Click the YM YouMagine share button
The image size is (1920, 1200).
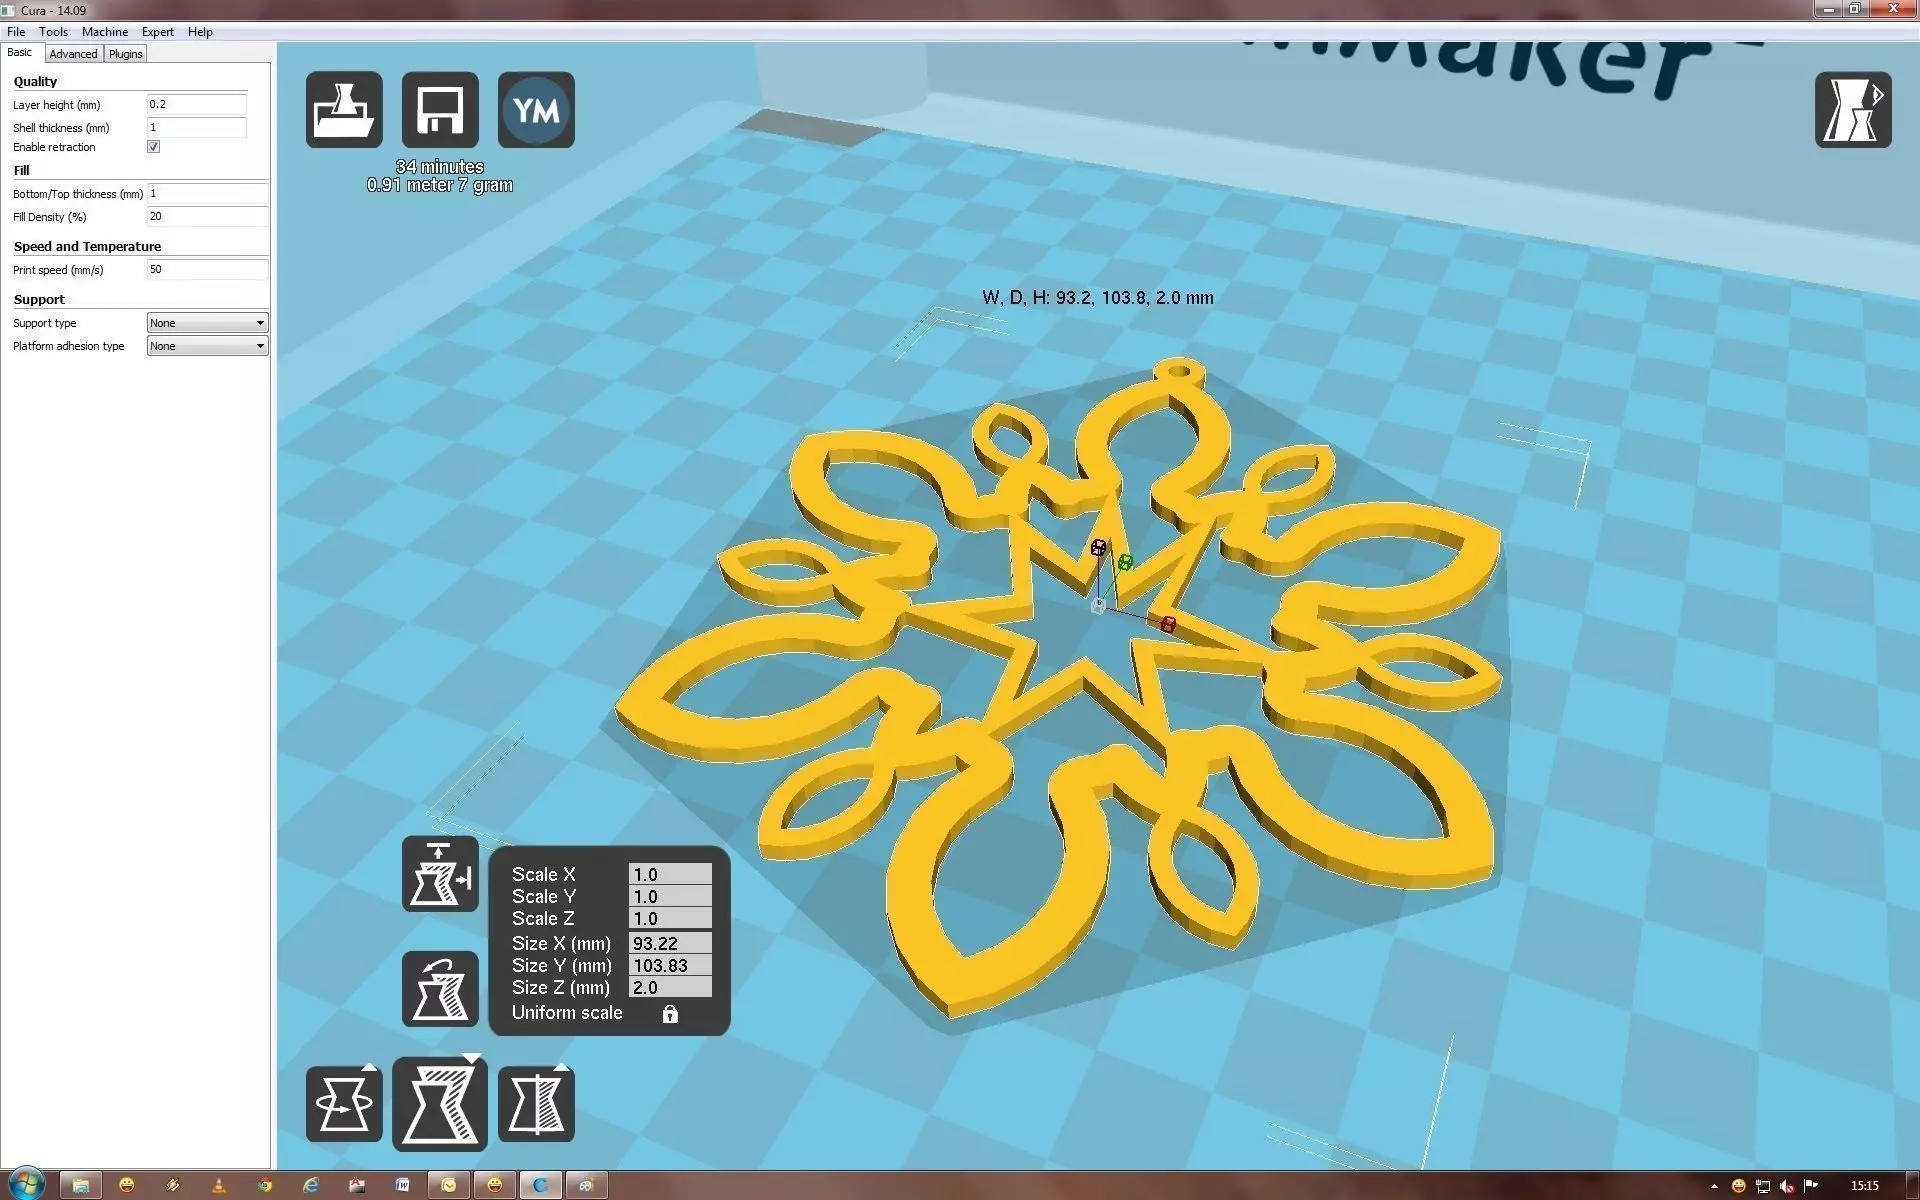(536, 110)
